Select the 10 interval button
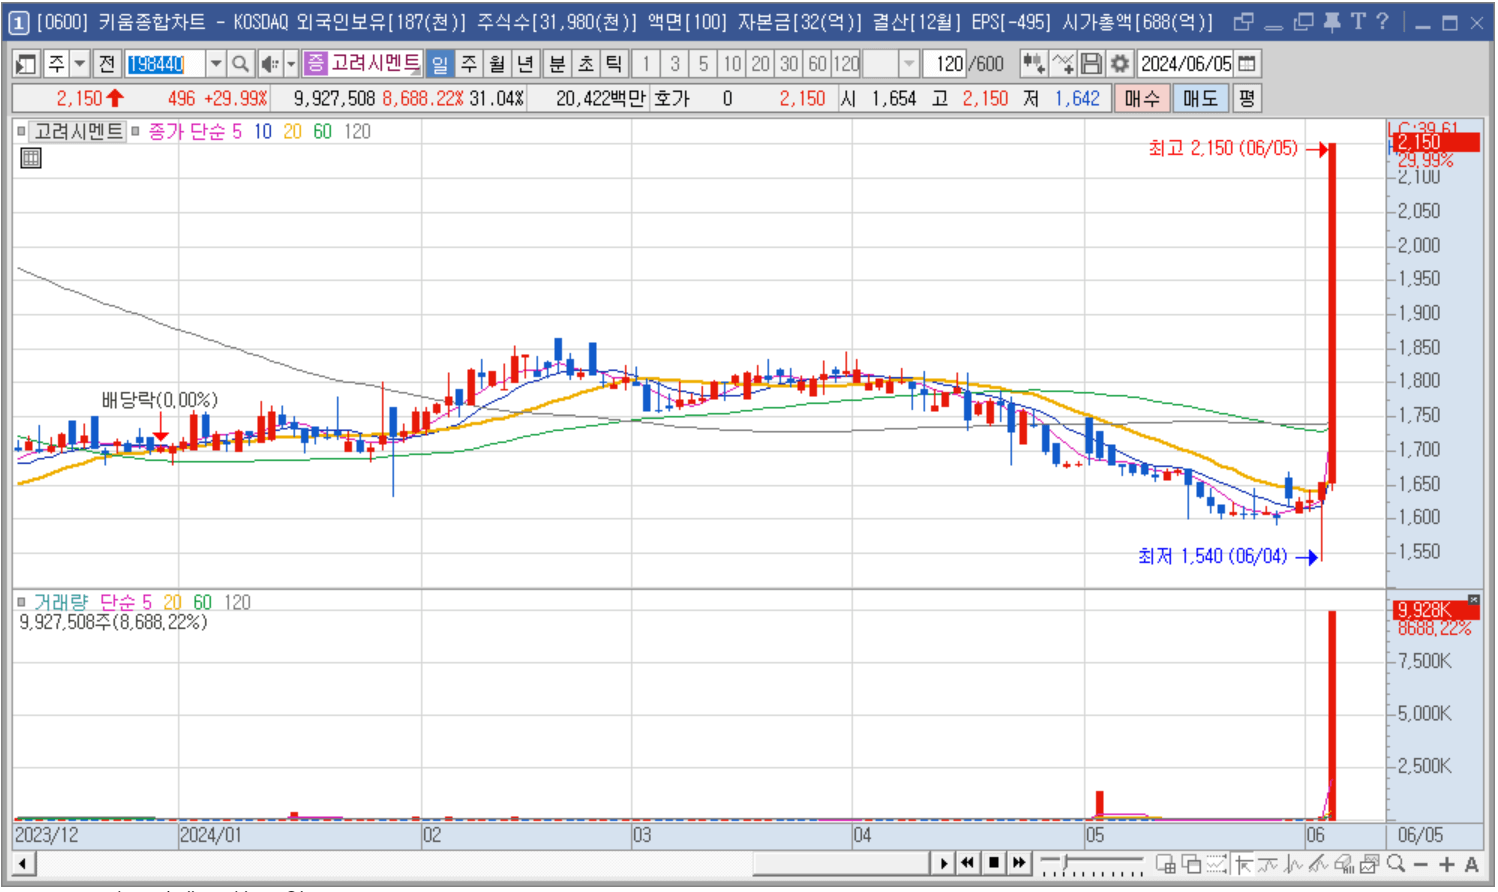 click(732, 64)
